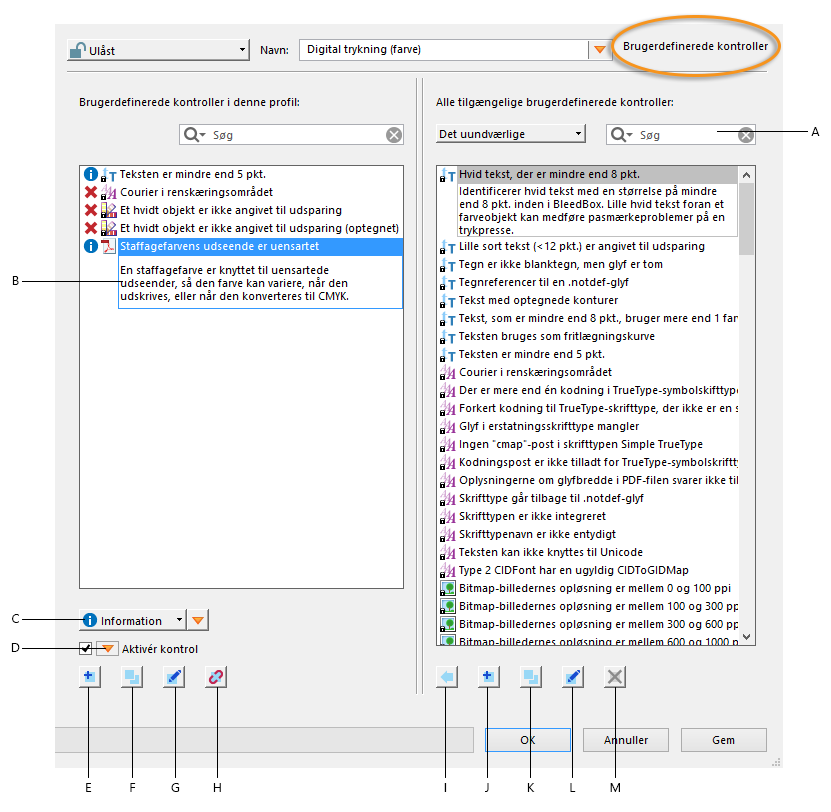The width and height of the screenshot is (831, 812).
Task: Open the orange arrow menu beside Navn field
Action: (599, 49)
